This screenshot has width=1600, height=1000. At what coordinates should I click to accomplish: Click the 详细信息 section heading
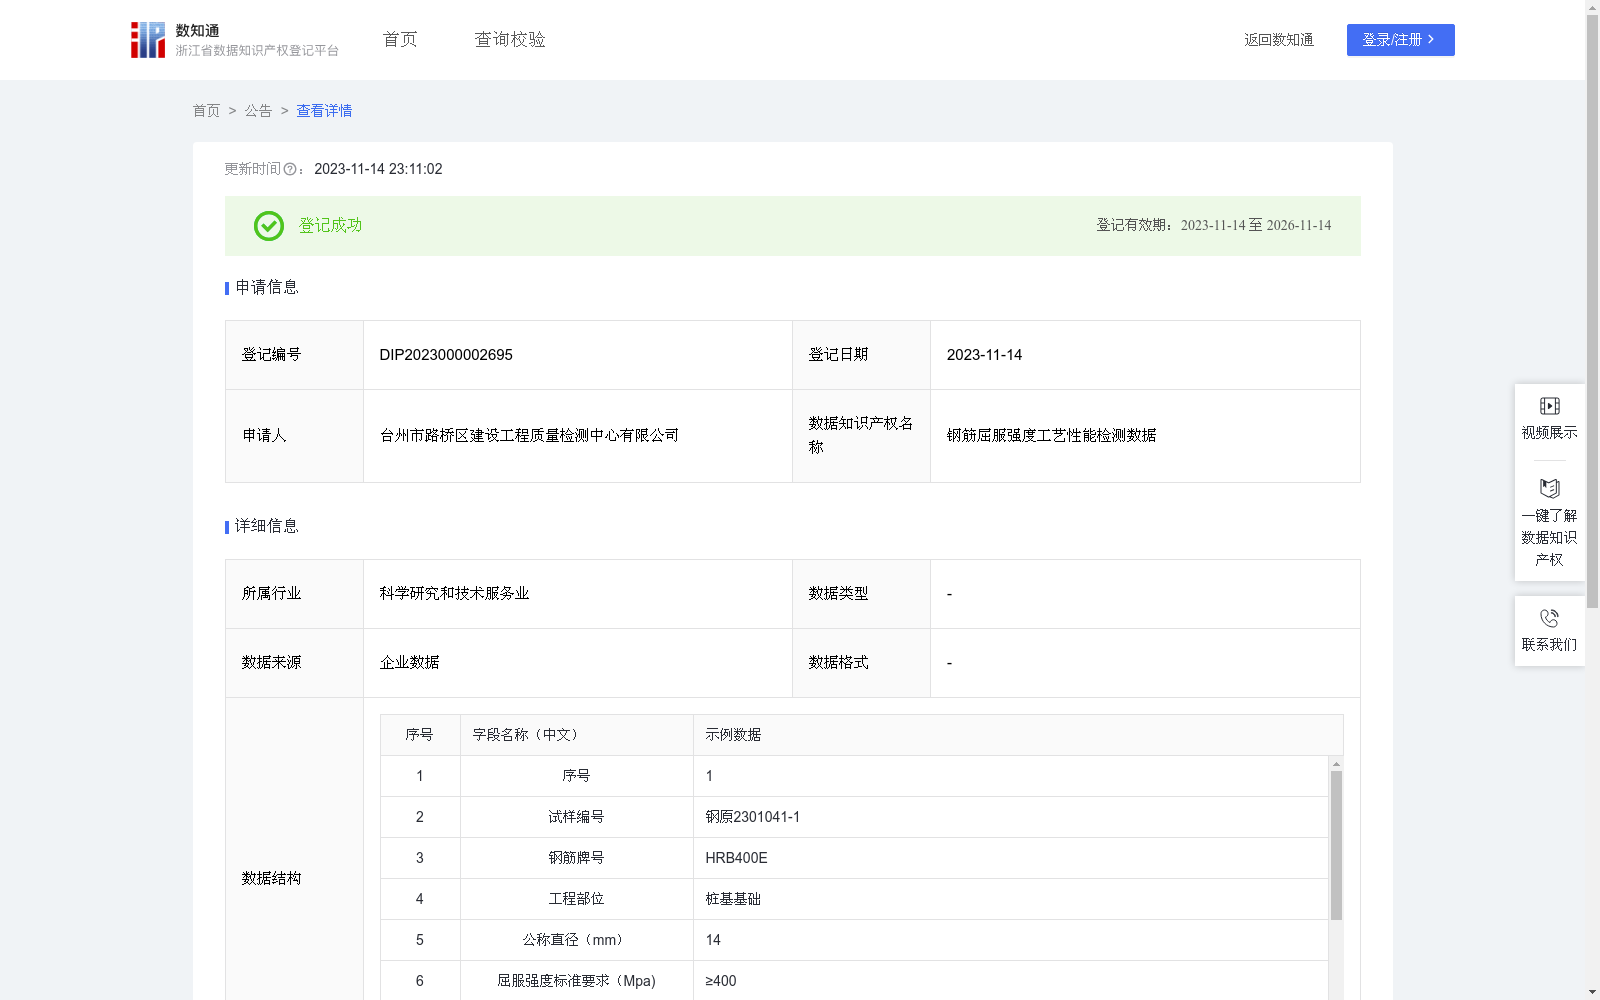[266, 526]
